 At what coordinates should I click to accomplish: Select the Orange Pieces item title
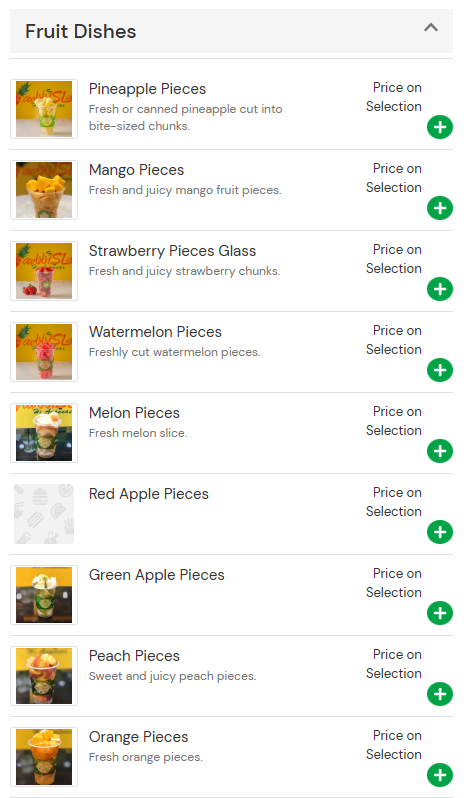point(138,737)
